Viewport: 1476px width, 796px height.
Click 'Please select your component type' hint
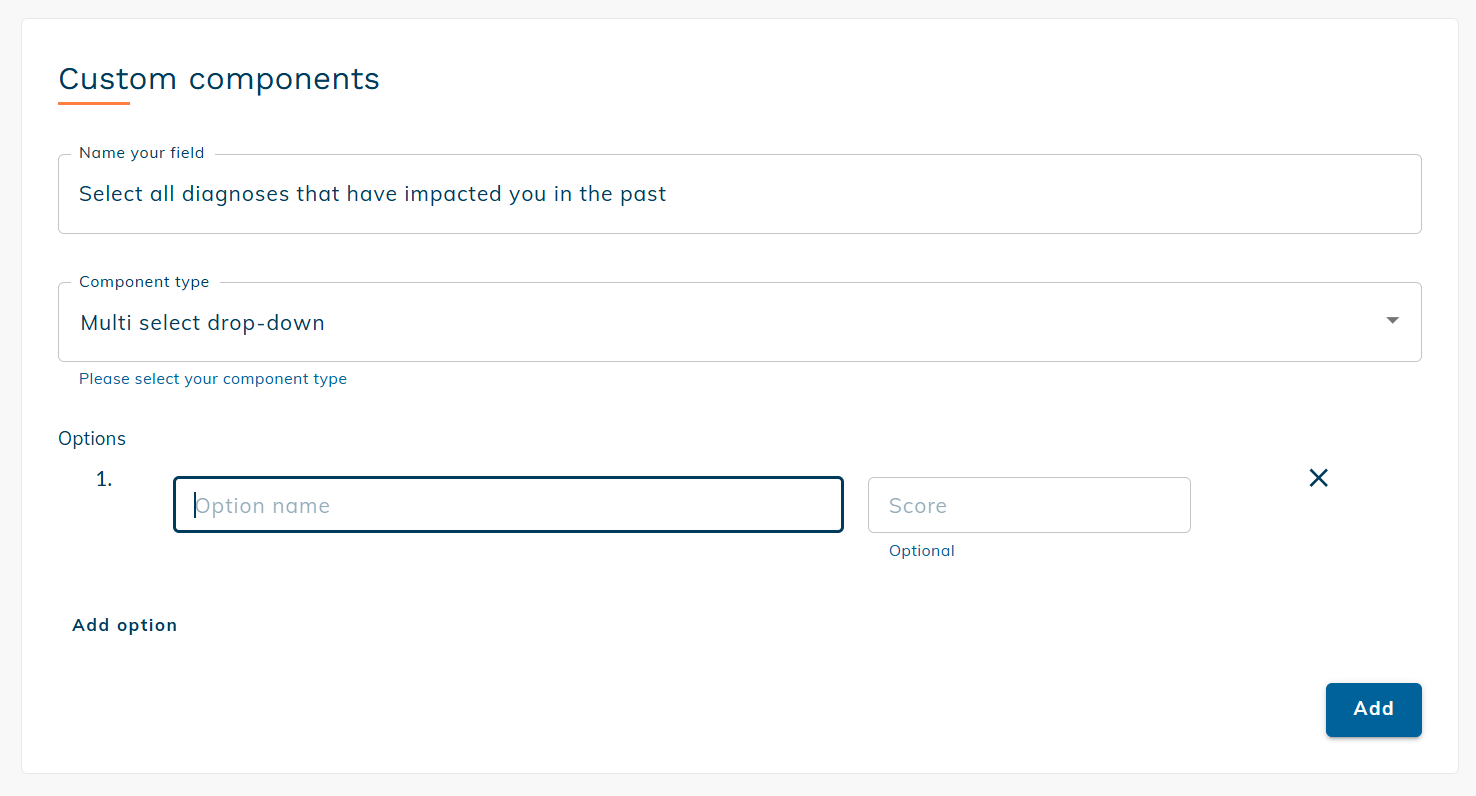tap(213, 379)
